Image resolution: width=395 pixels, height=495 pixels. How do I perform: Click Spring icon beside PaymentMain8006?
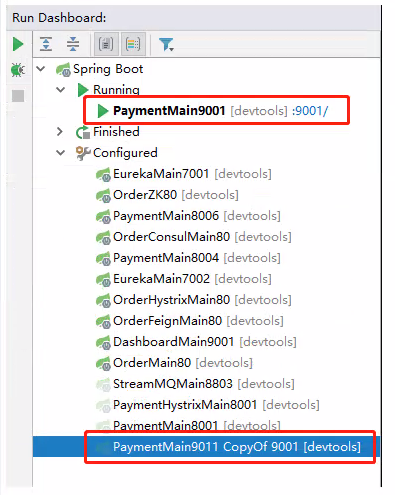click(x=103, y=217)
